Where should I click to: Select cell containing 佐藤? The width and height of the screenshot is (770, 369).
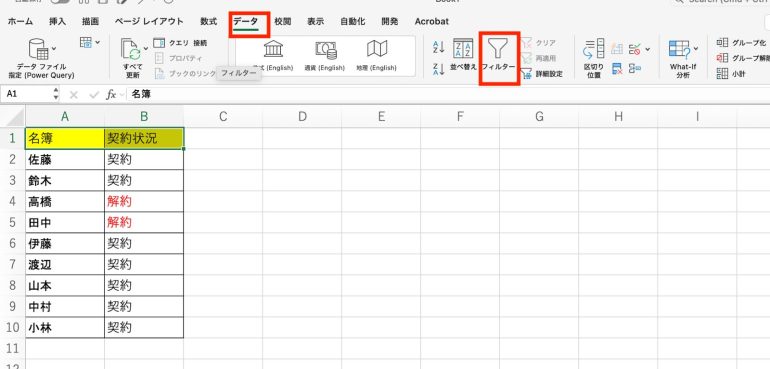click(65, 159)
